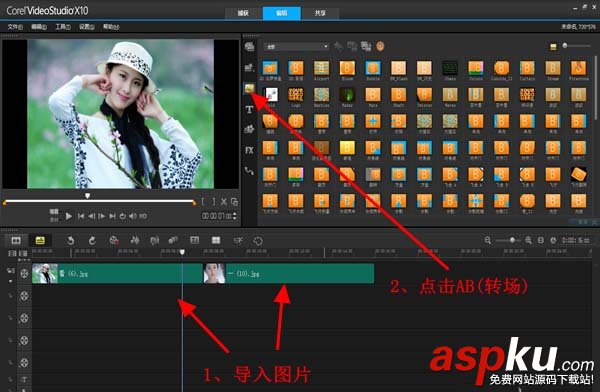The width and height of the screenshot is (600, 392).
Task: Open the Multi-Camera Editor
Action: pyautogui.click(x=216, y=240)
